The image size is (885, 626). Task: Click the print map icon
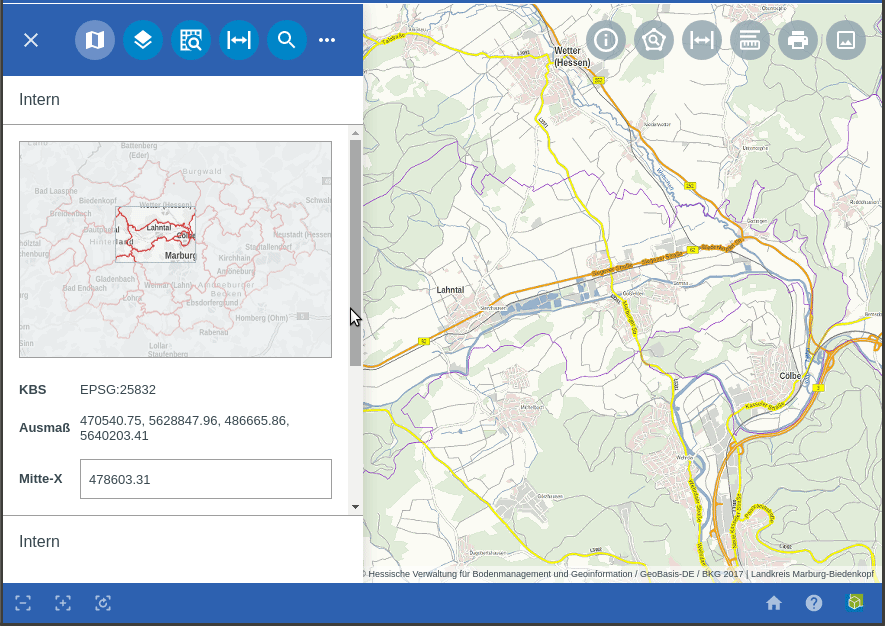click(798, 40)
